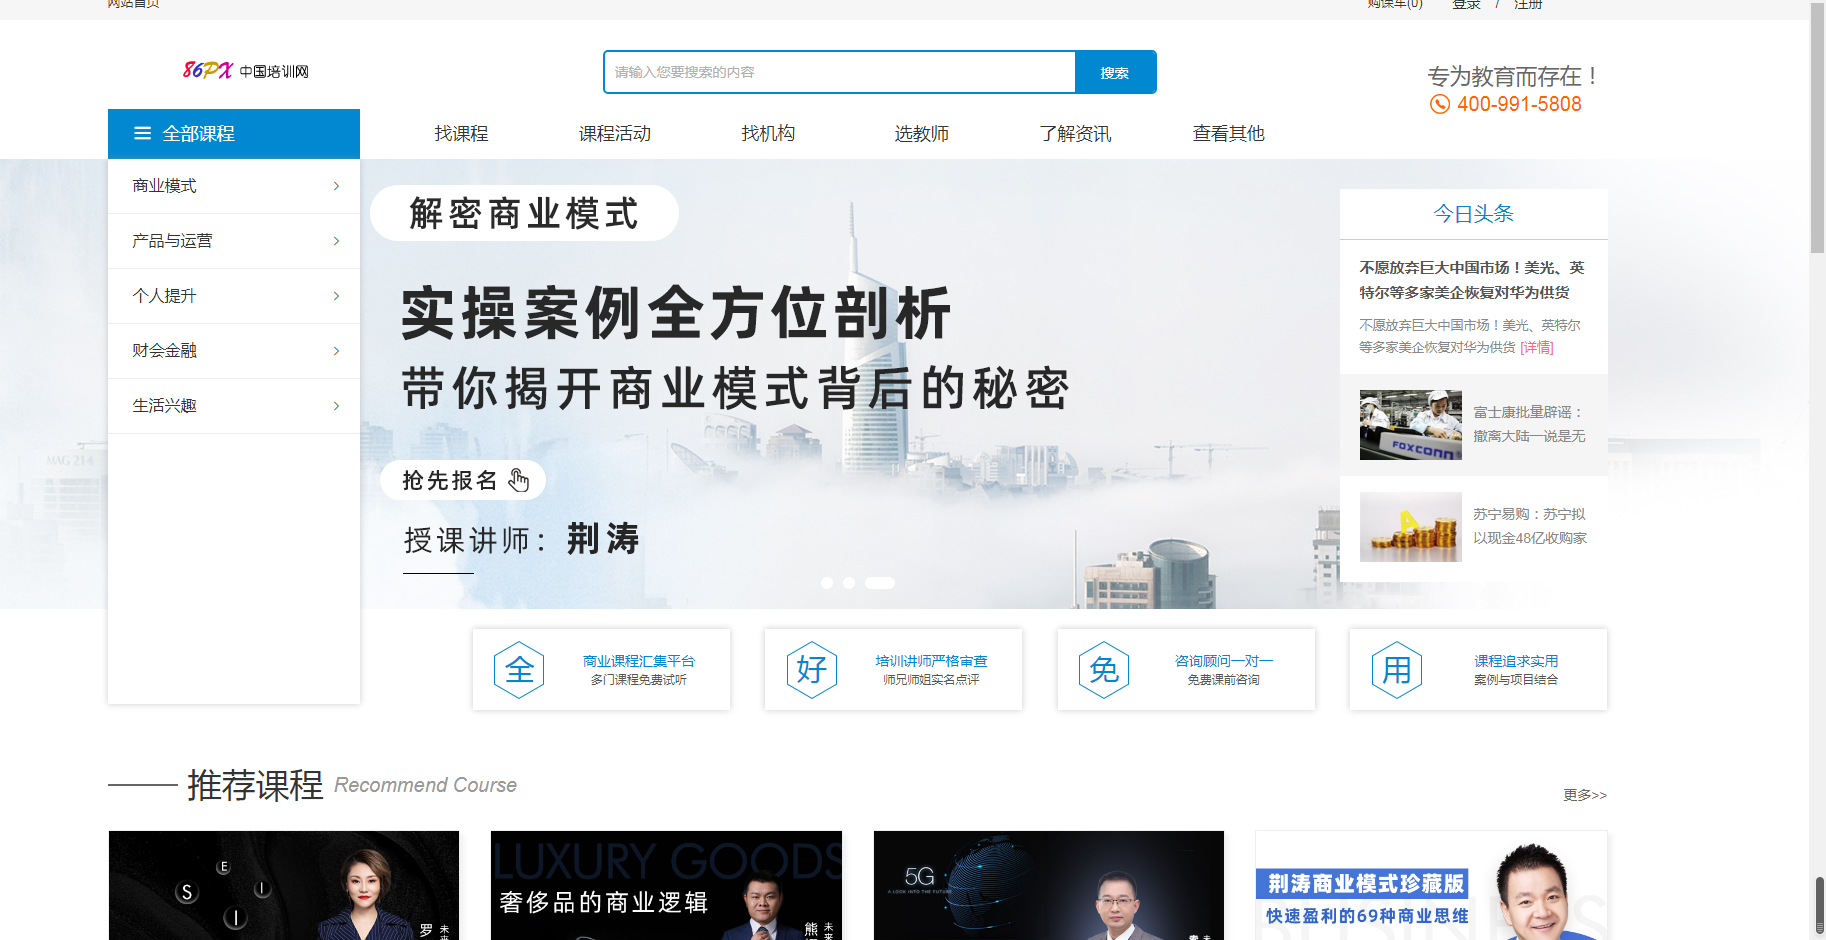Expand the 财会金融 category arrow
Screen dimensions: 1826x940
[x=336, y=351]
